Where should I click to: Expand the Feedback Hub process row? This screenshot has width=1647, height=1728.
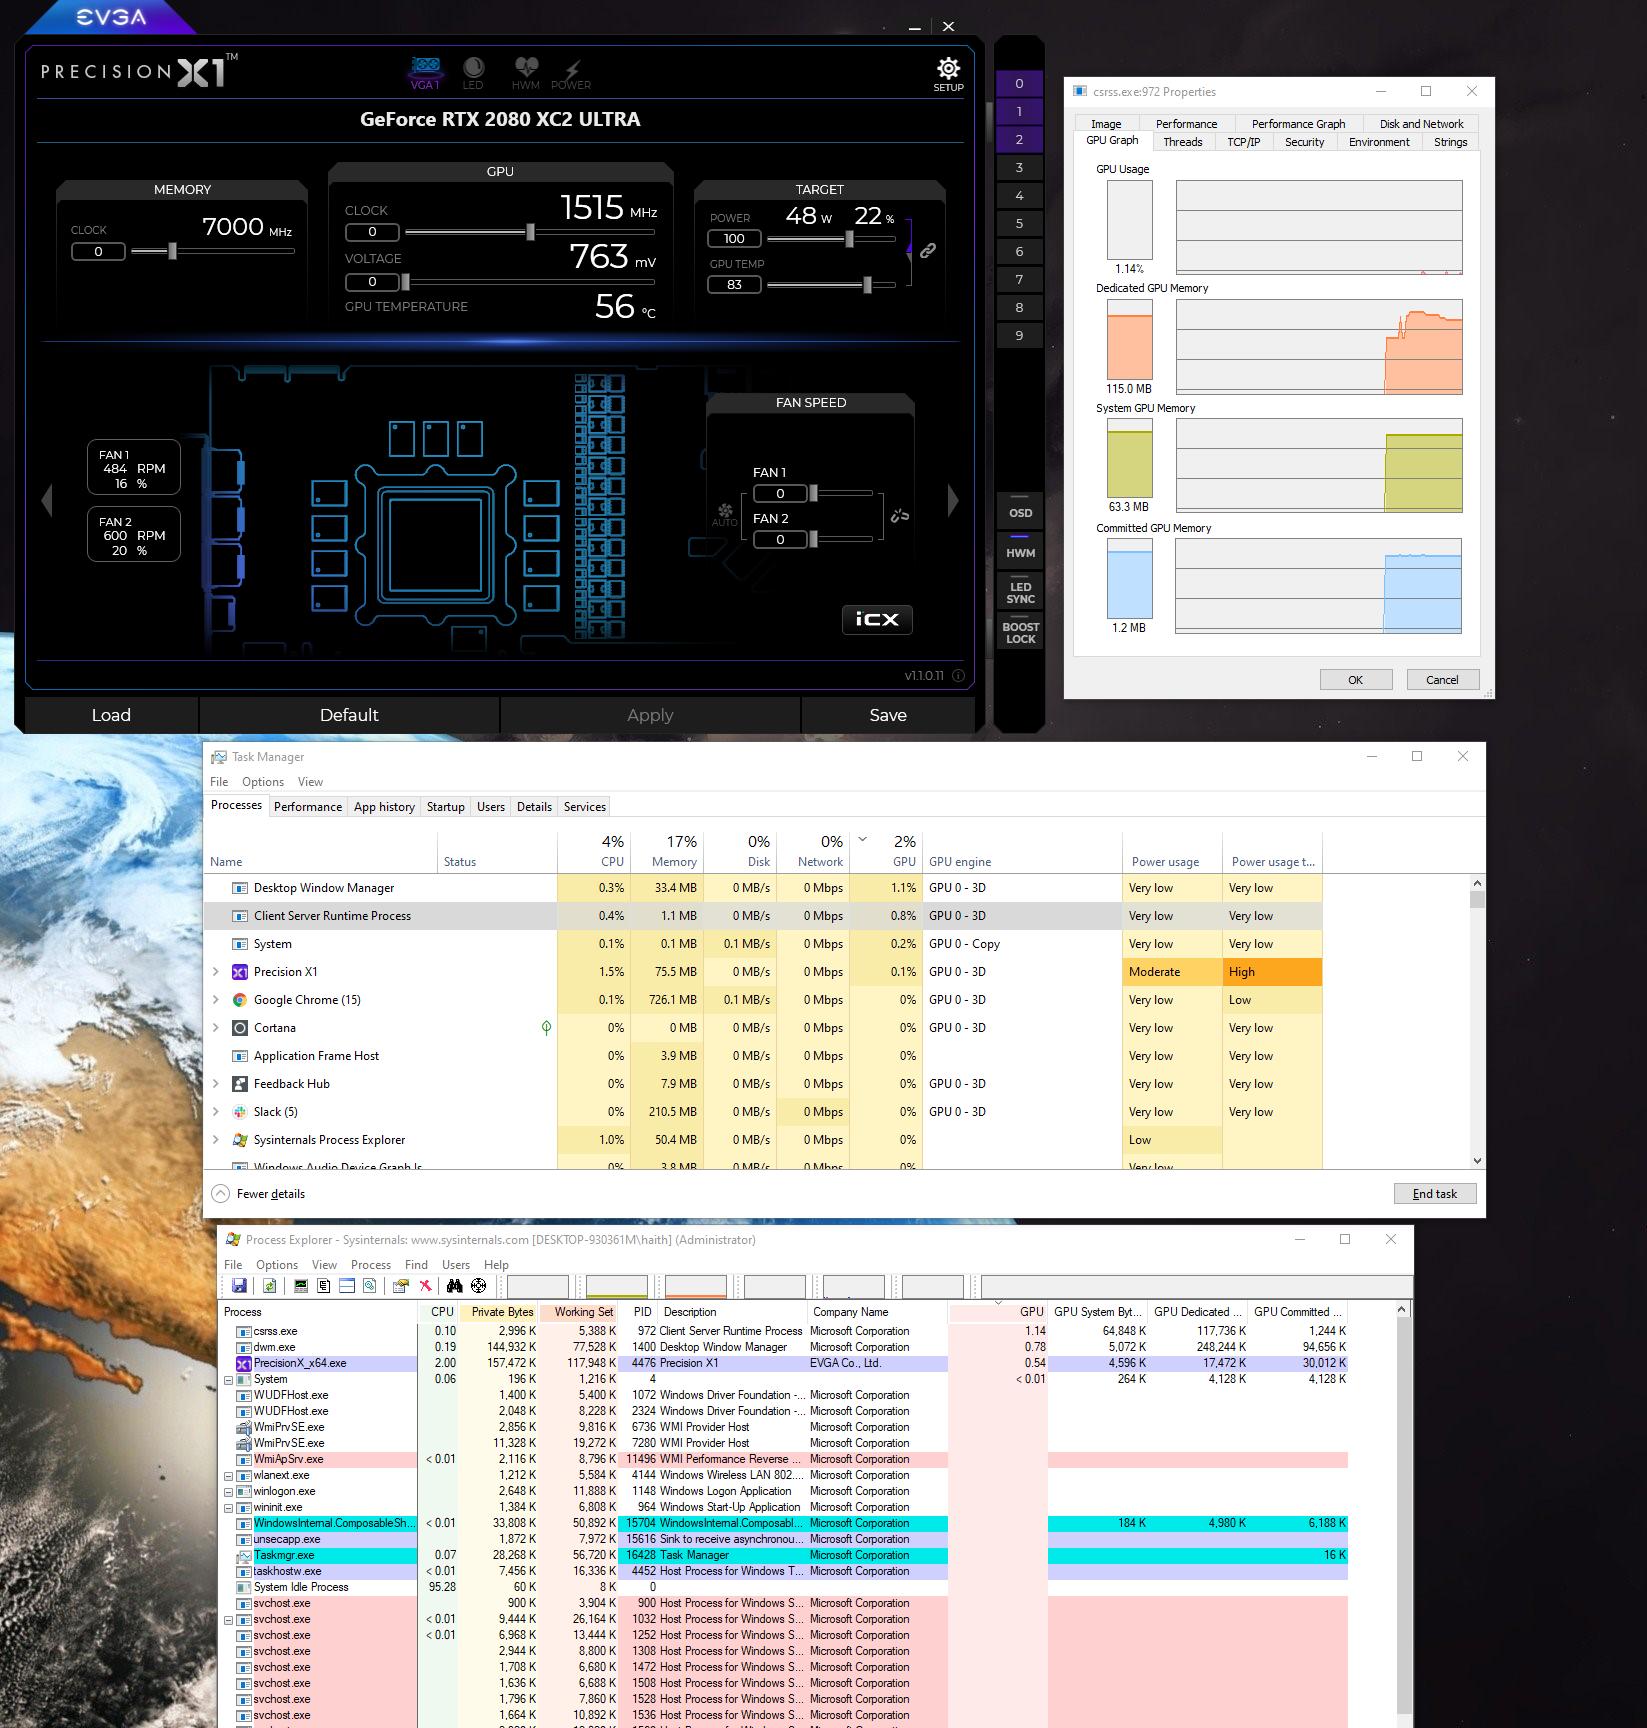pos(216,1084)
